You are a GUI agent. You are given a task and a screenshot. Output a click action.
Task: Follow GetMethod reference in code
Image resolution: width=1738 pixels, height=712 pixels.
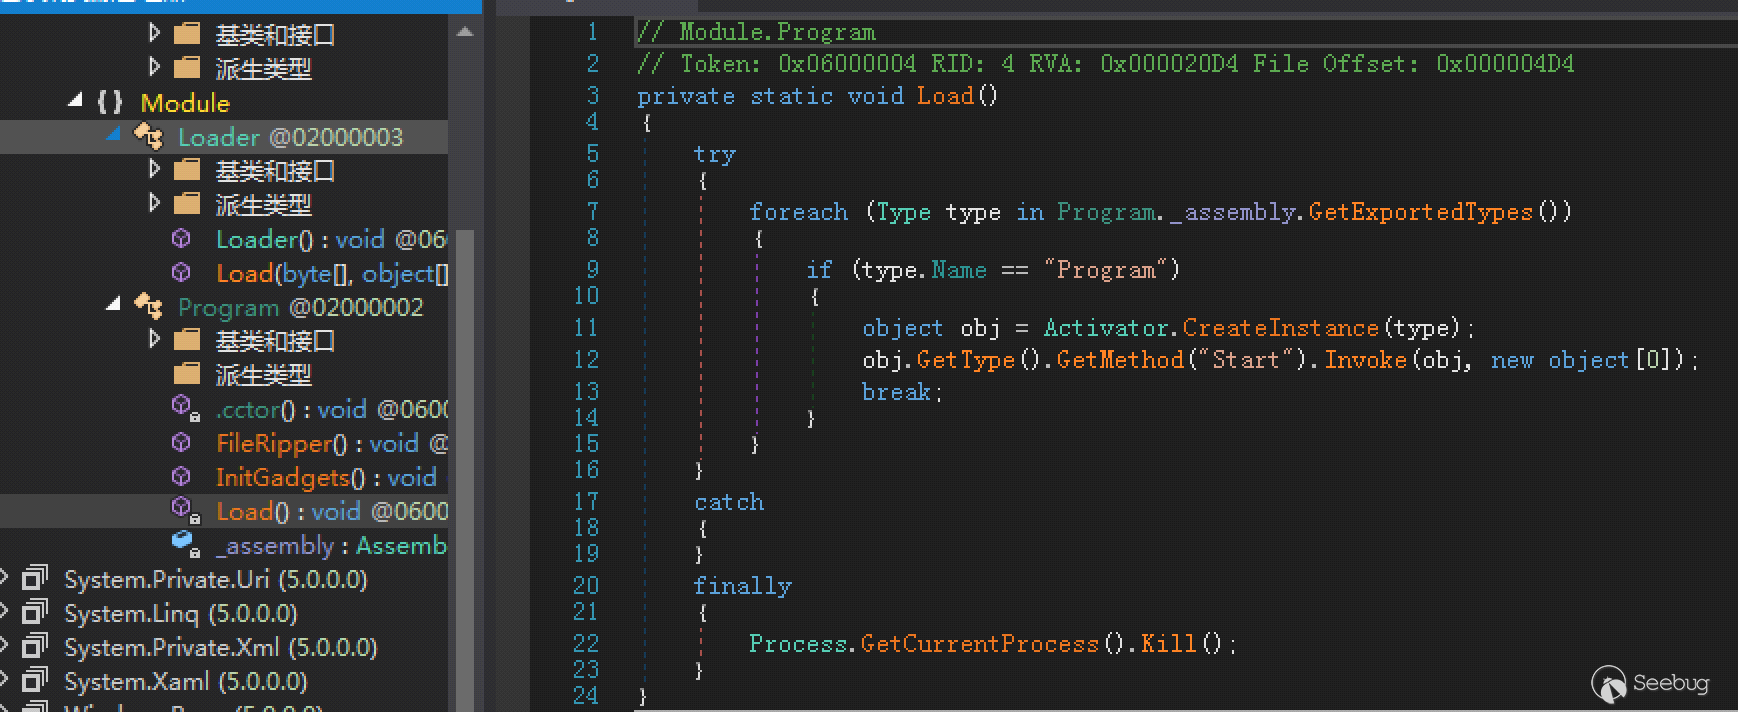[1120, 360]
